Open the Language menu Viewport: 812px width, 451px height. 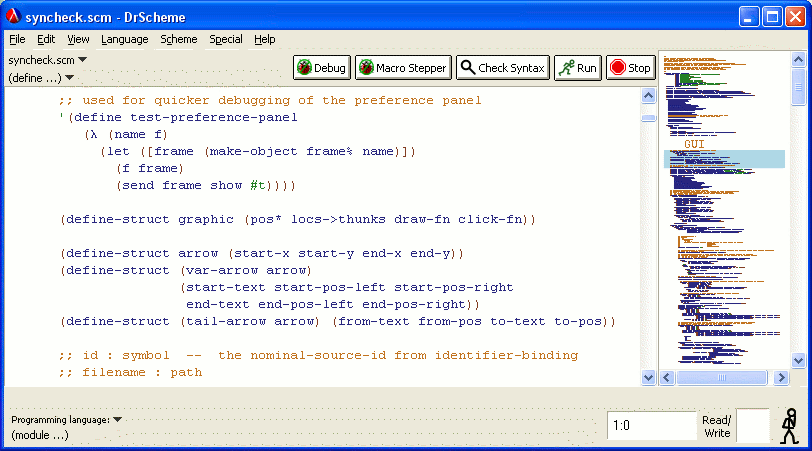[x=125, y=39]
